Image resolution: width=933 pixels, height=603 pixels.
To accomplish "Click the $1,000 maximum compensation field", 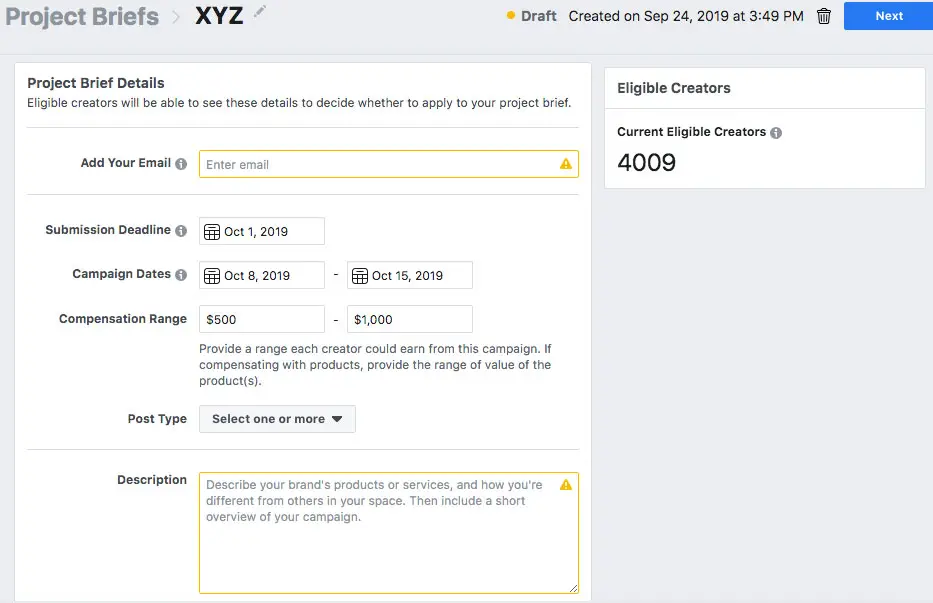I will tap(410, 319).
